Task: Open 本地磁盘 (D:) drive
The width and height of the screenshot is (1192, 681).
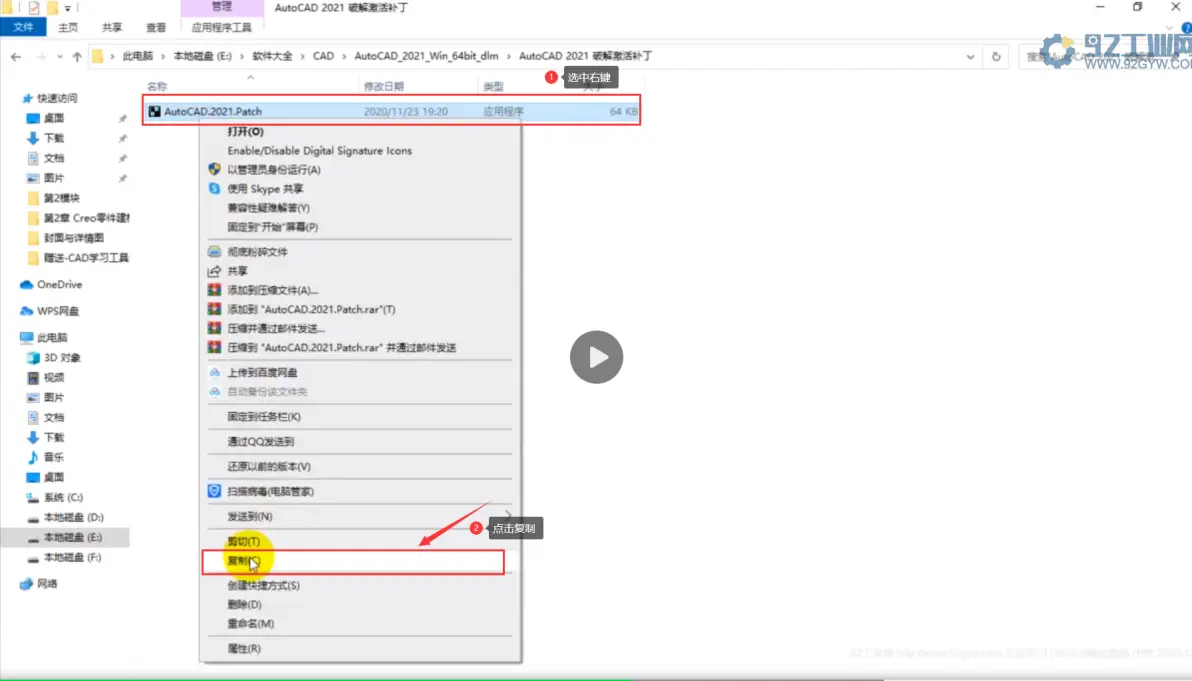Action: click(73, 517)
